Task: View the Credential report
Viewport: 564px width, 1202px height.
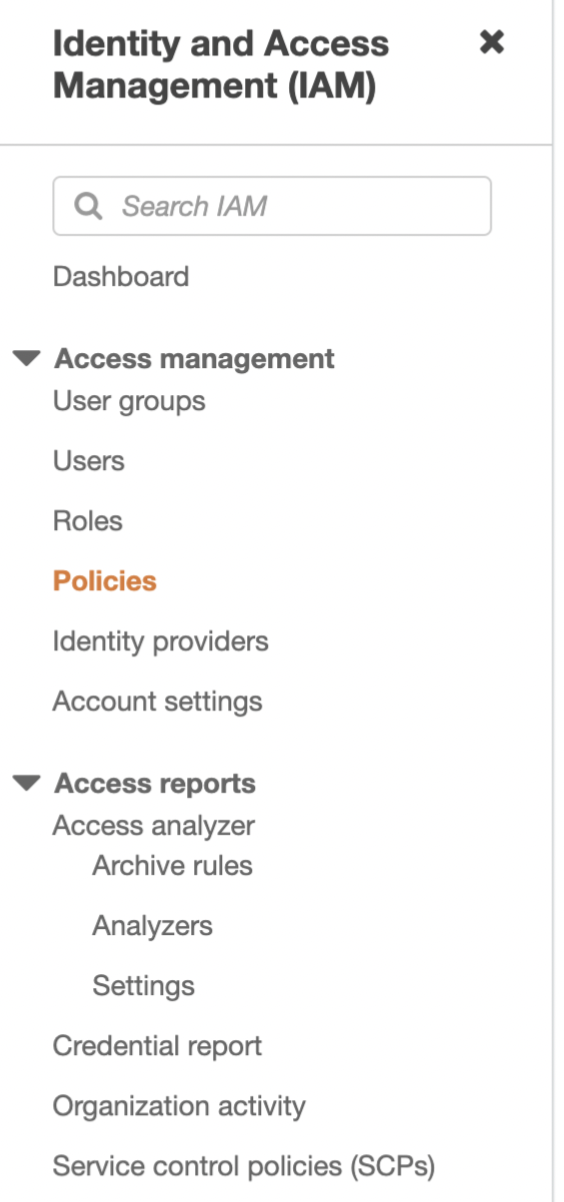Action: 158,1046
